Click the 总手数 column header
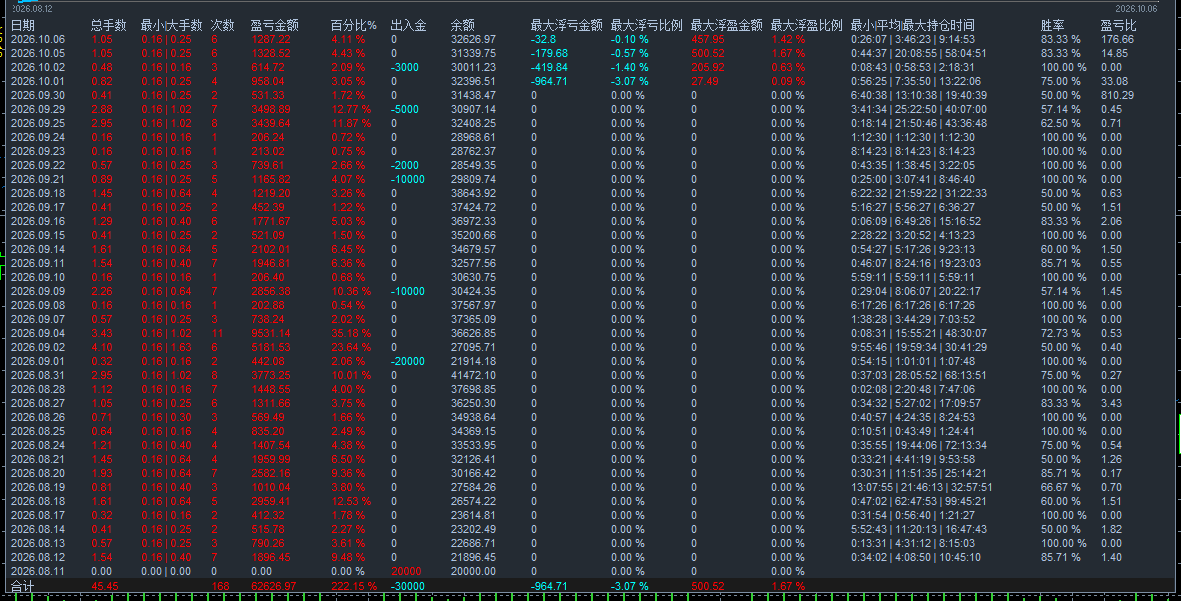 pyautogui.click(x=108, y=26)
